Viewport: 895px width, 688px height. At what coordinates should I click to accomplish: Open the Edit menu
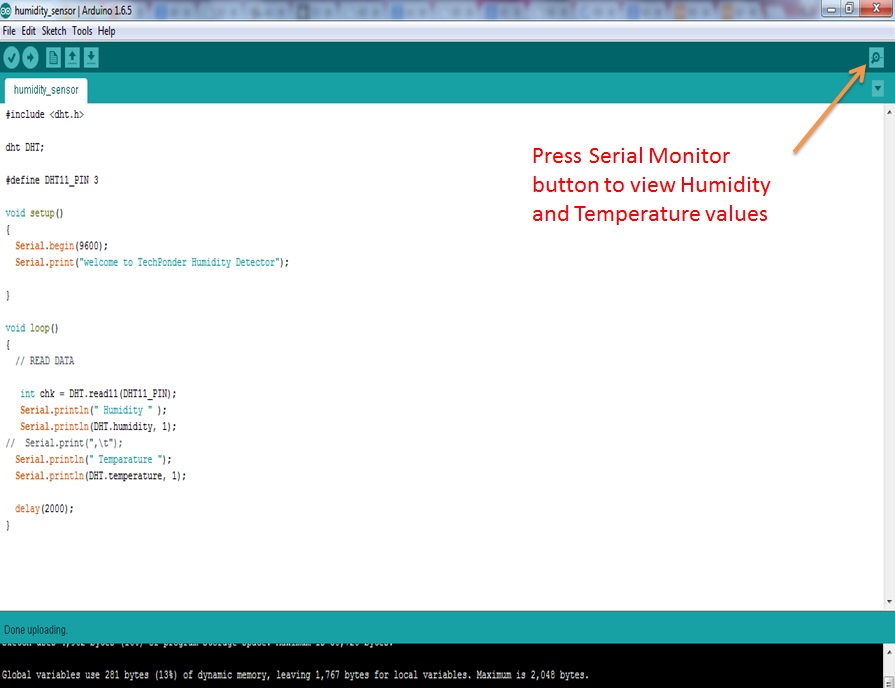[x=29, y=31]
